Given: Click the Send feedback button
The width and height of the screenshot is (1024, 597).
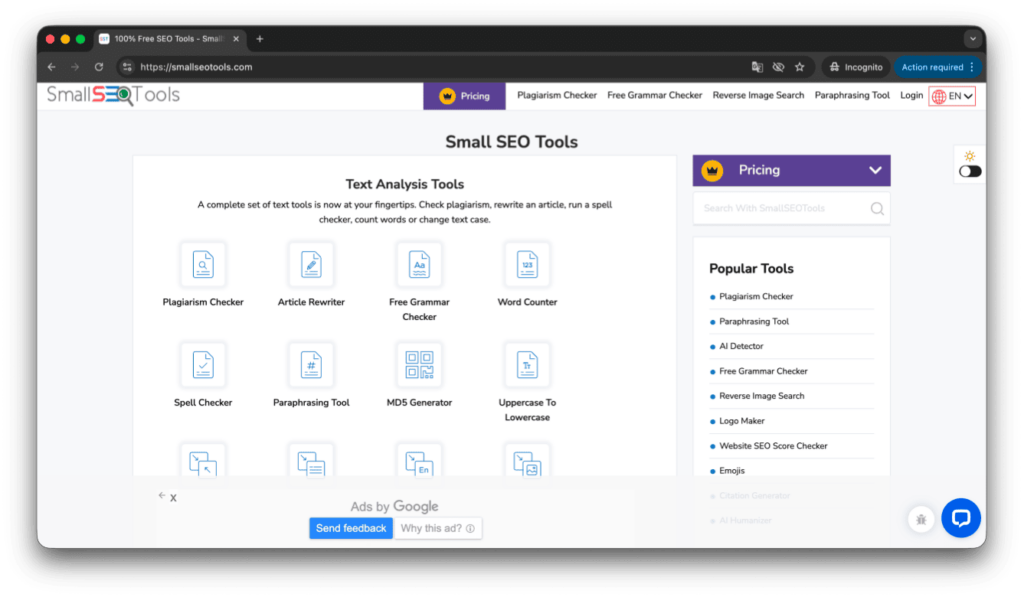Looking at the screenshot, I should [x=351, y=527].
